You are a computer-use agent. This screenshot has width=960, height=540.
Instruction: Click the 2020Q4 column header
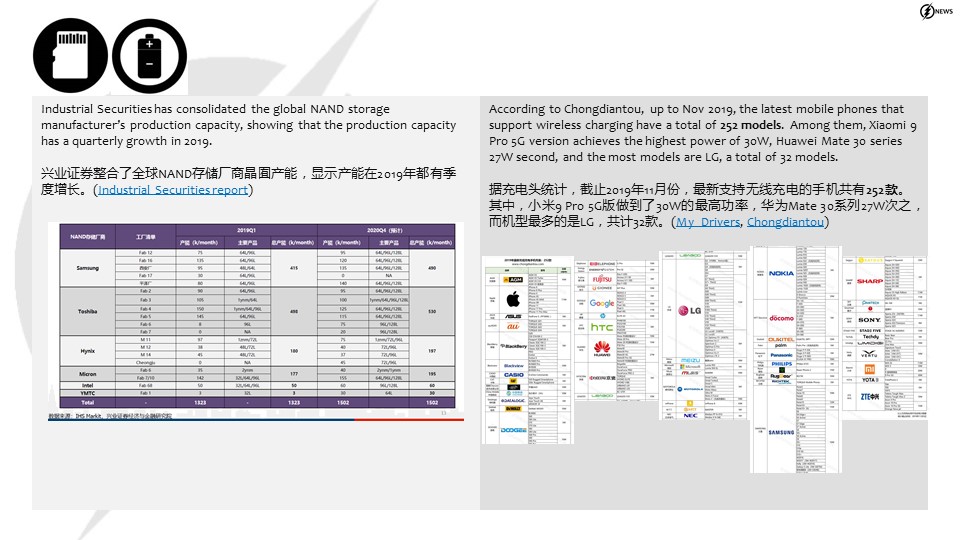tap(386, 230)
